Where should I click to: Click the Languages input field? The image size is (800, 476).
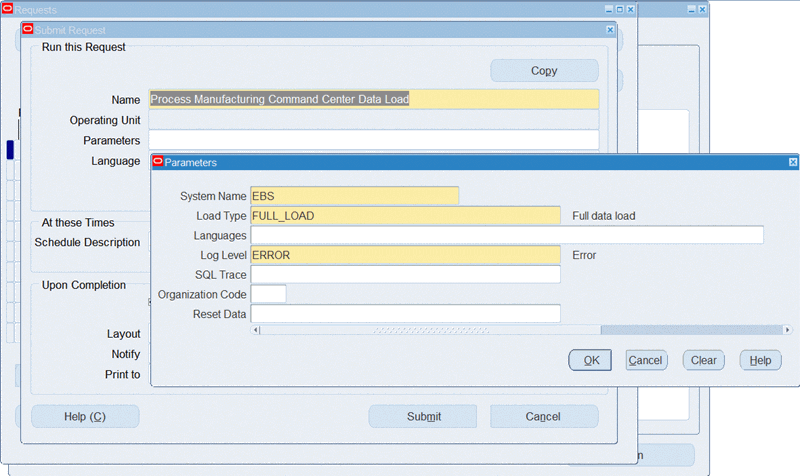point(507,235)
